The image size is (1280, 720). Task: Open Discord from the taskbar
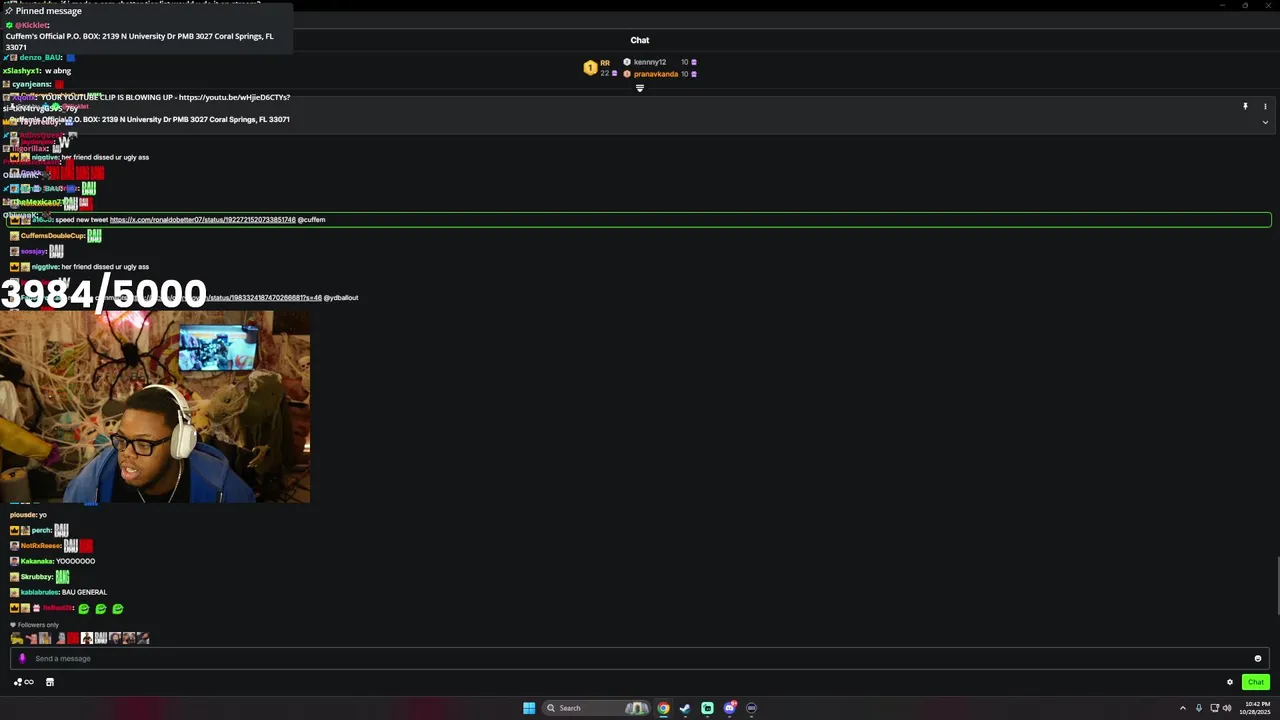click(729, 708)
